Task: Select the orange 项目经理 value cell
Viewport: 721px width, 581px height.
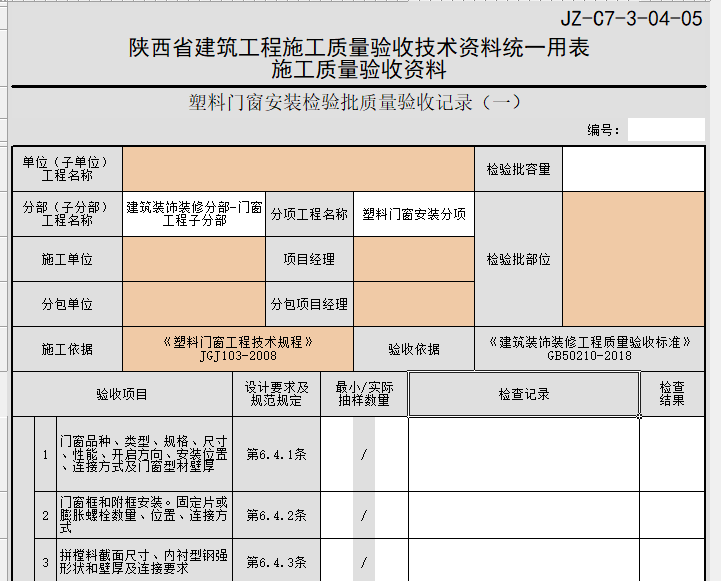Action: tap(413, 259)
